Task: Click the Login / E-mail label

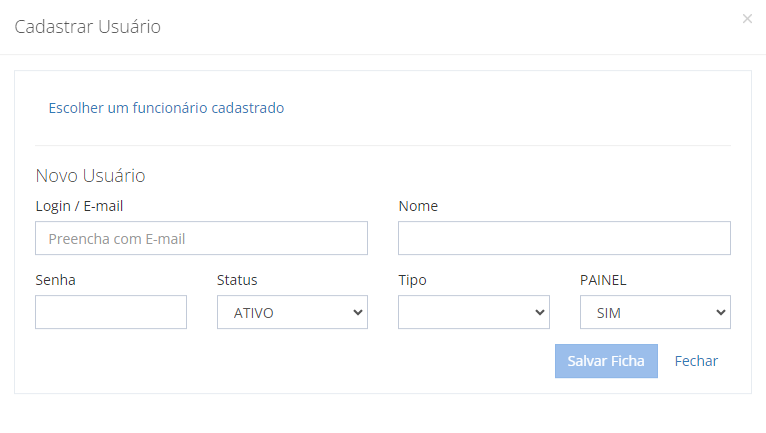Action: point(79,206)
